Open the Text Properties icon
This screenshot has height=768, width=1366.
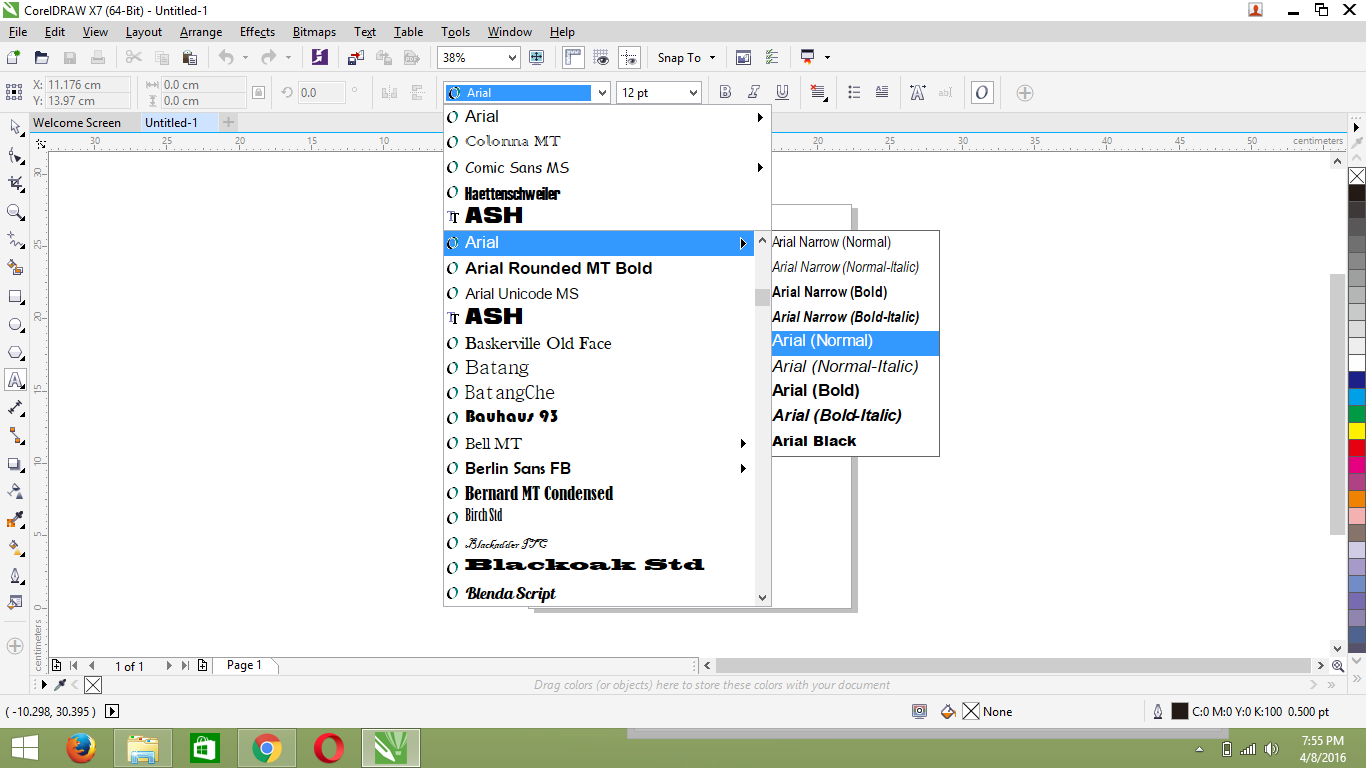(x=917, y=93)
